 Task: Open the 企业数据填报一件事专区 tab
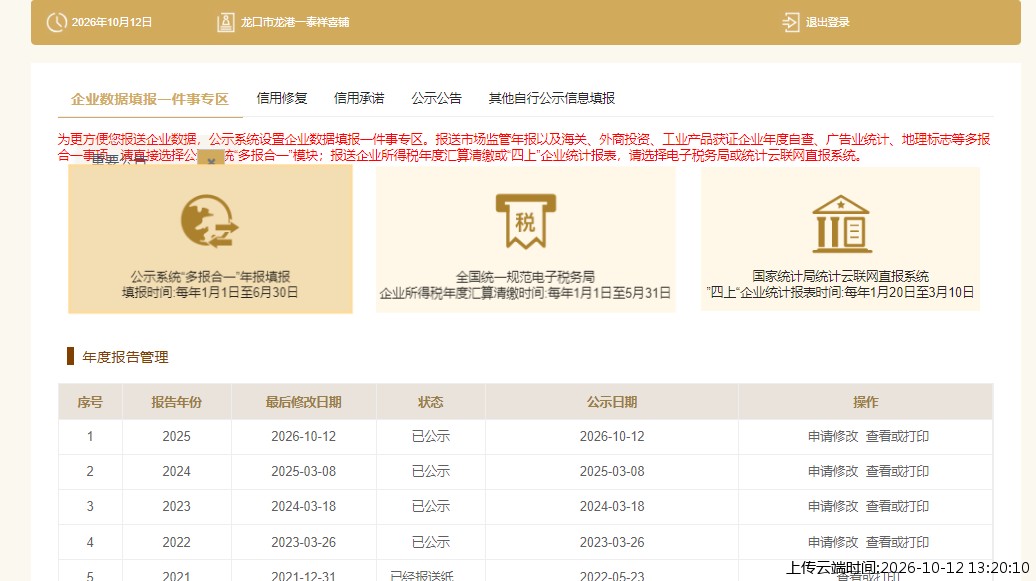(x=150, y=99)
